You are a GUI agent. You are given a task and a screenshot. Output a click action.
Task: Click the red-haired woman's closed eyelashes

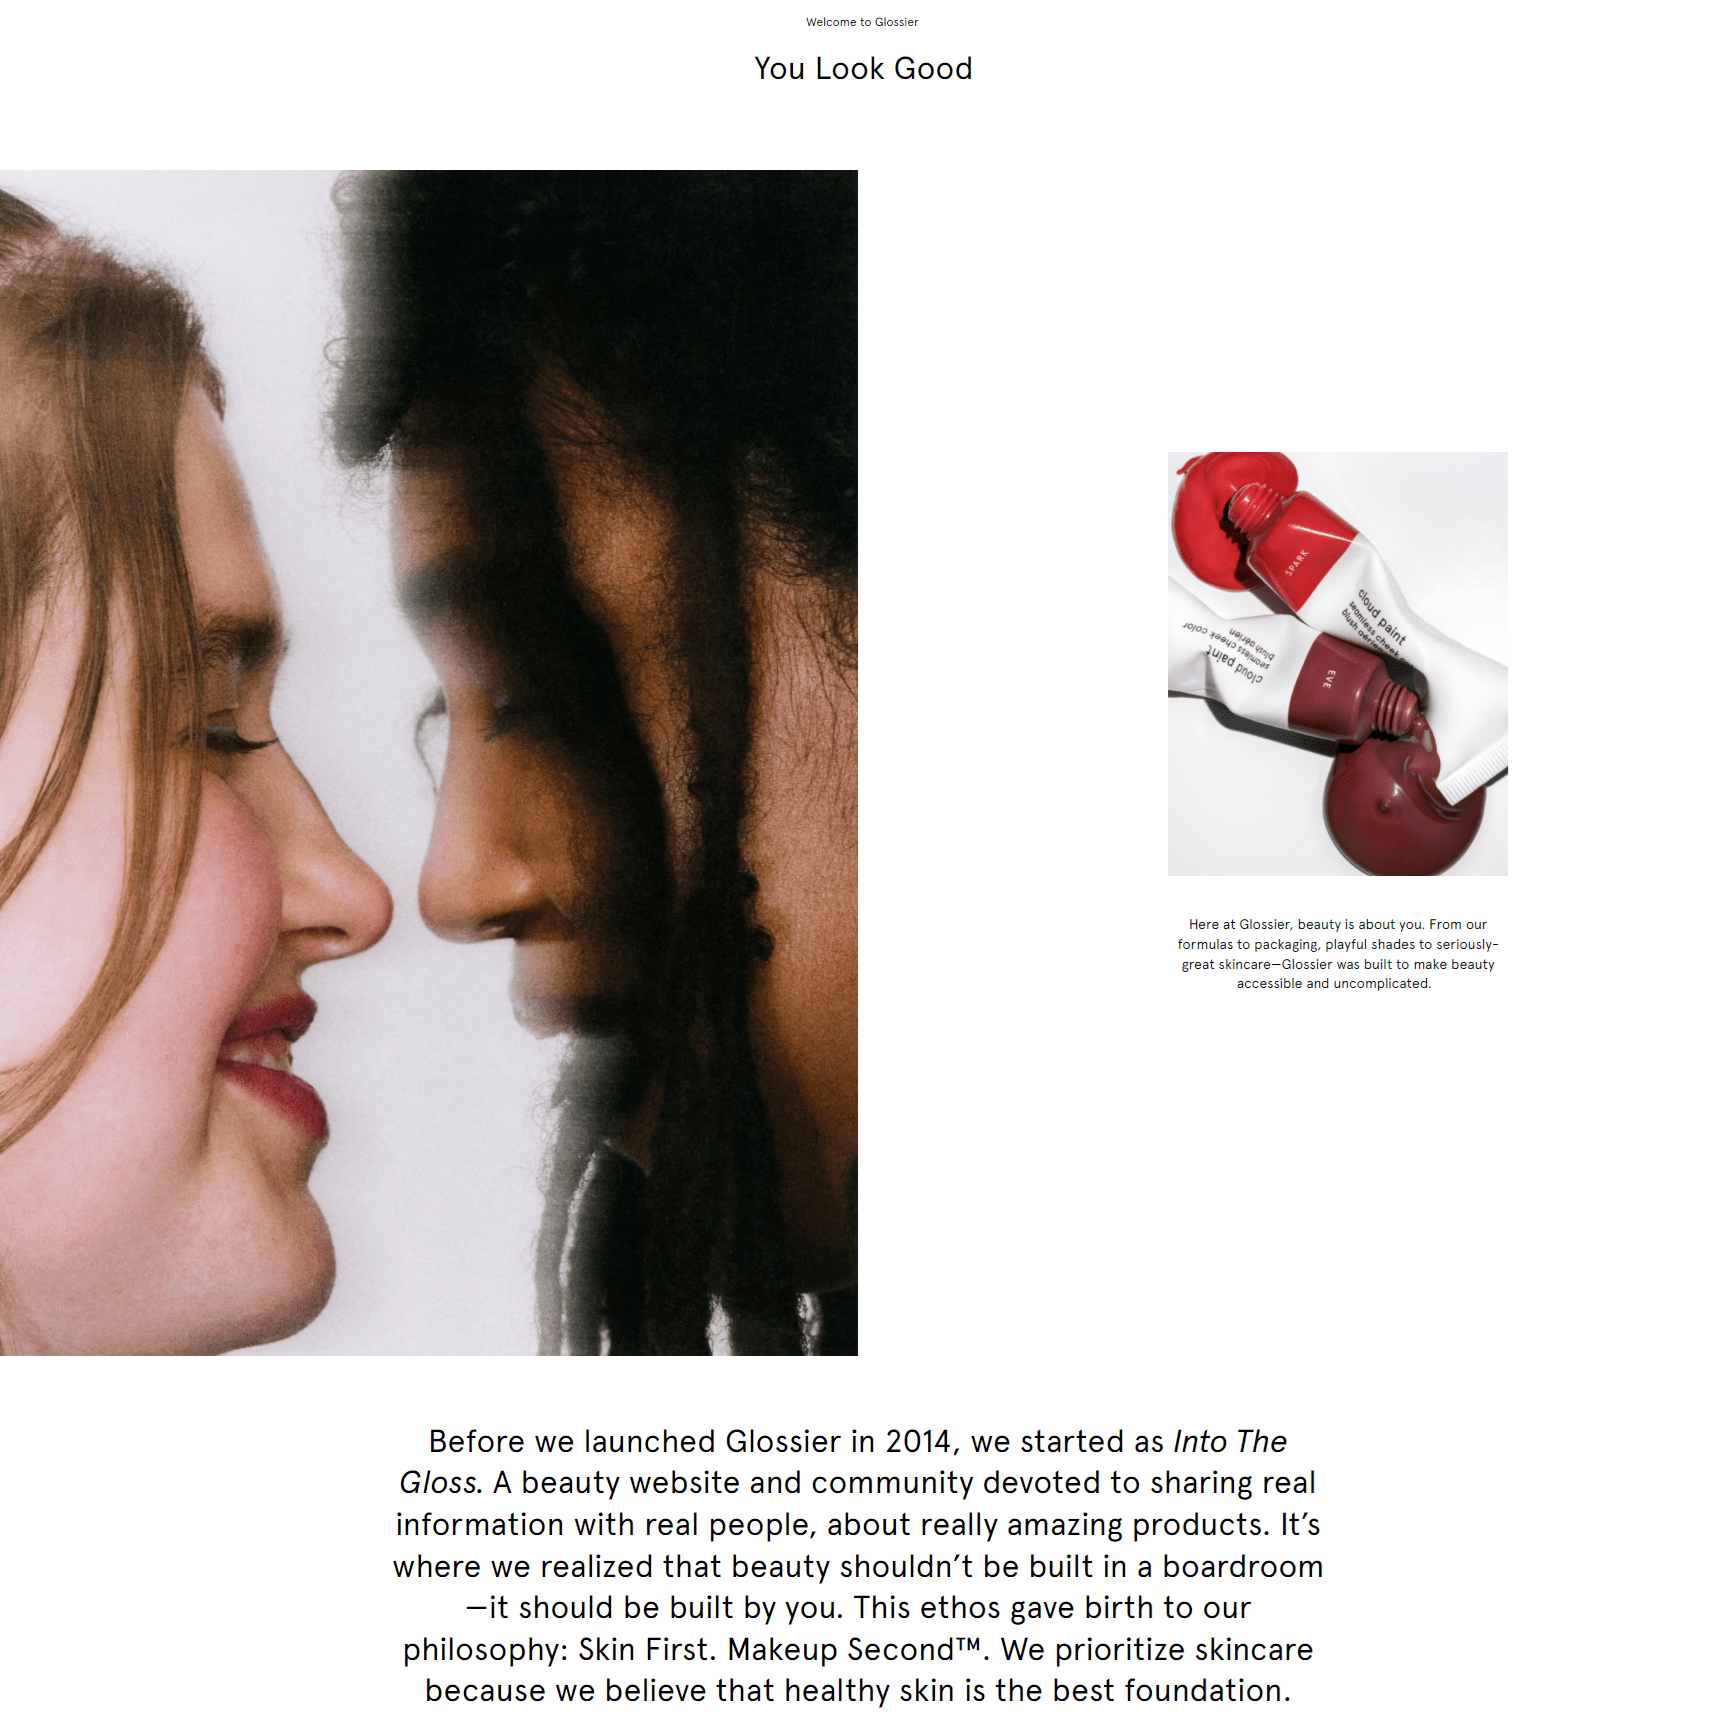coord(240,740)
